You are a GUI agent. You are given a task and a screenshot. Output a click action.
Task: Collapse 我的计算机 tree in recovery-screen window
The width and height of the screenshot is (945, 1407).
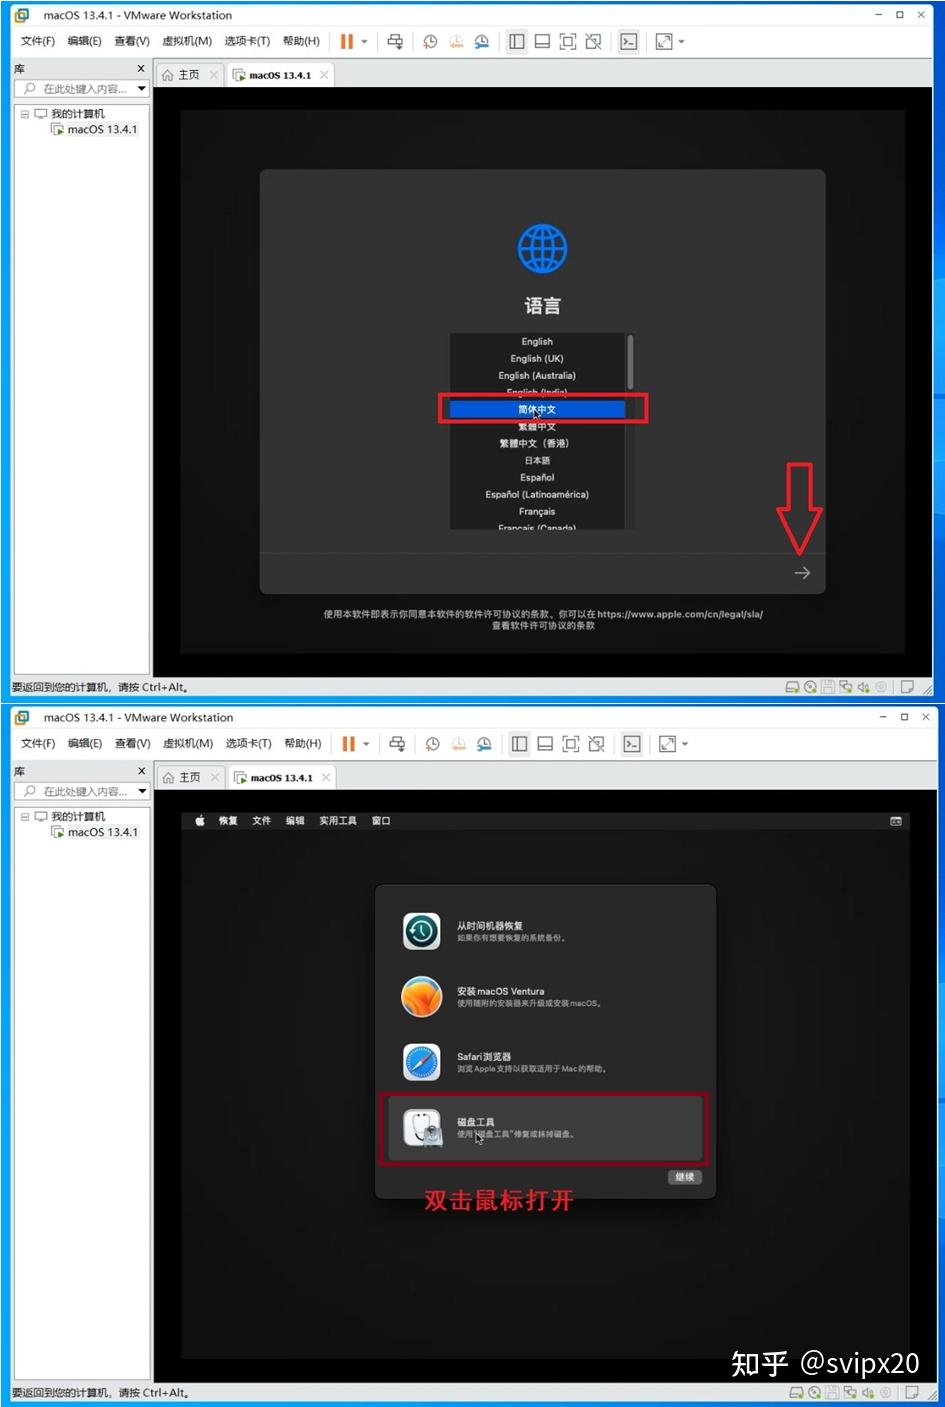25,817
